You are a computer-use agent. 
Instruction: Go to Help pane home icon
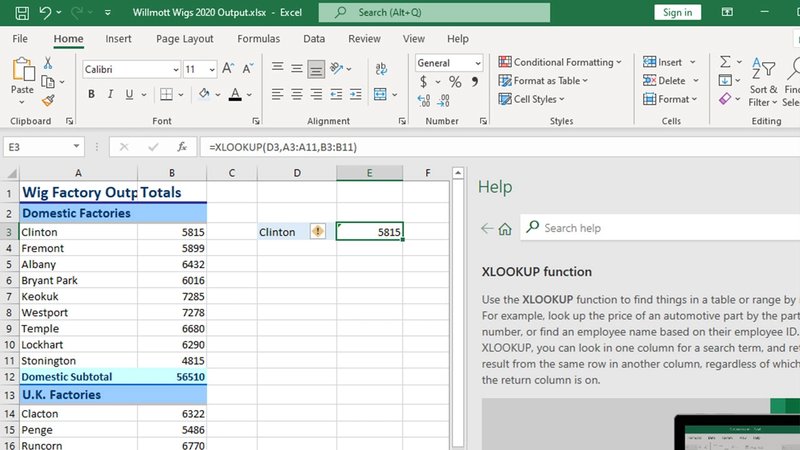506,228
